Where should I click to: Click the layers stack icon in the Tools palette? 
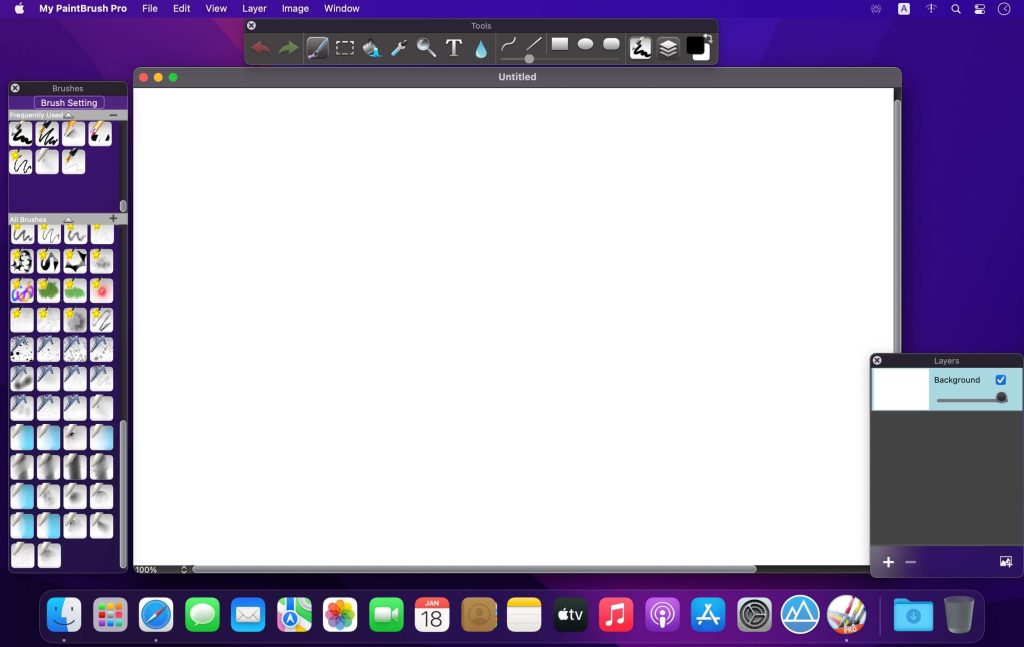click(667, 47)
